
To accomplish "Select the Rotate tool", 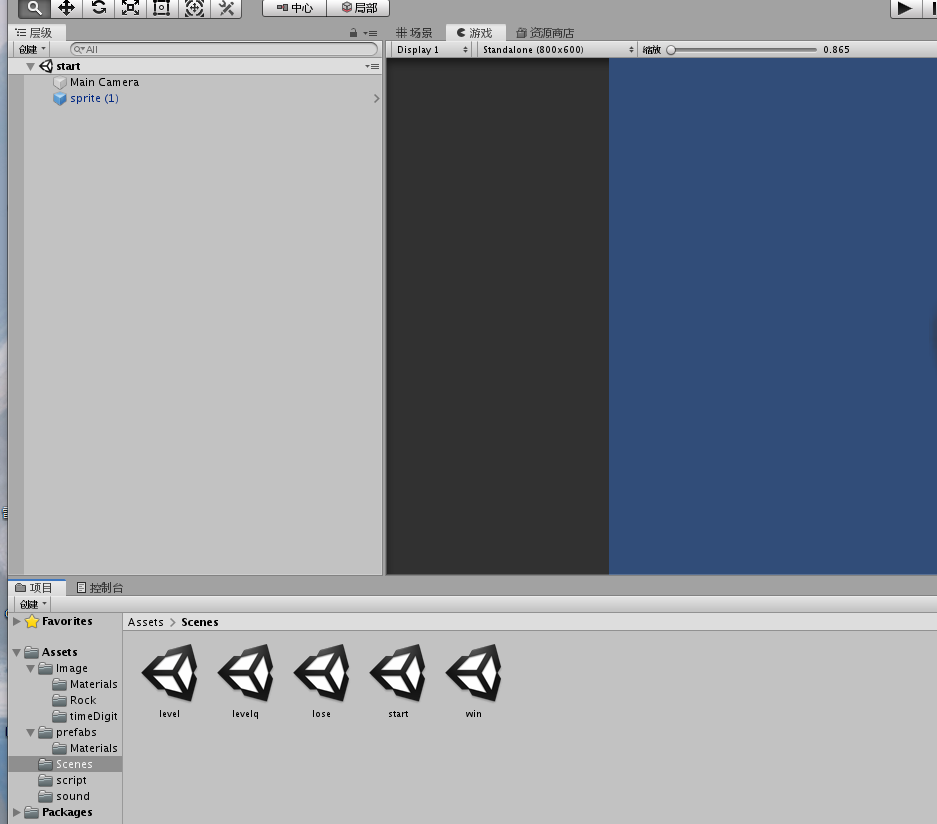I will (x=99, y=8).
